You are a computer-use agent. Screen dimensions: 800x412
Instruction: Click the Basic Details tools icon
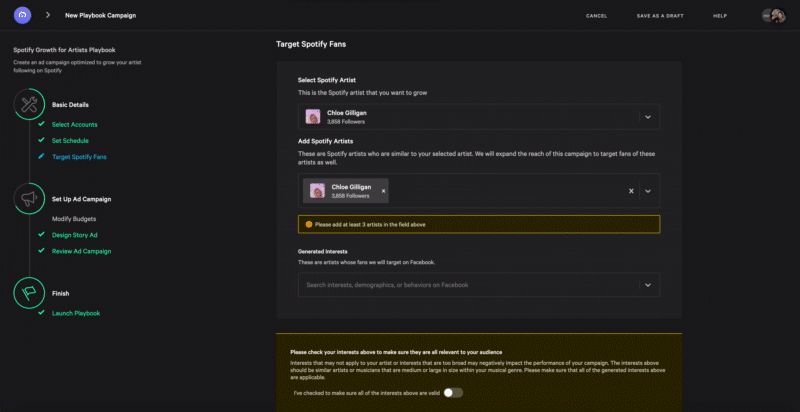click(27, 104)
